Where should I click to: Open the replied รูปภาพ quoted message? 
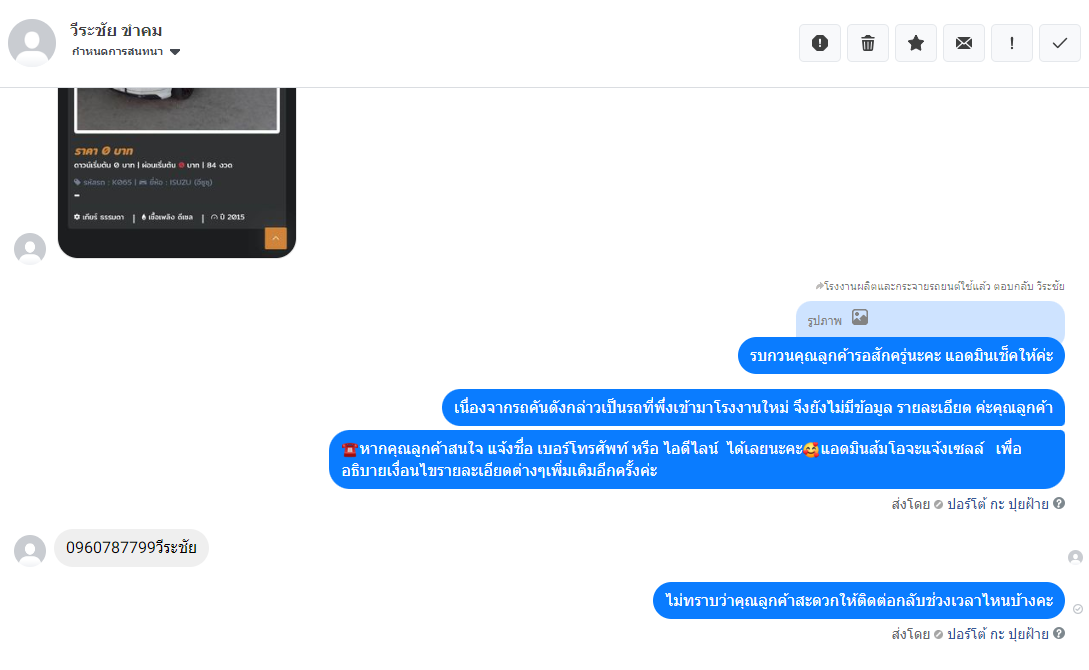pos(930,319)
